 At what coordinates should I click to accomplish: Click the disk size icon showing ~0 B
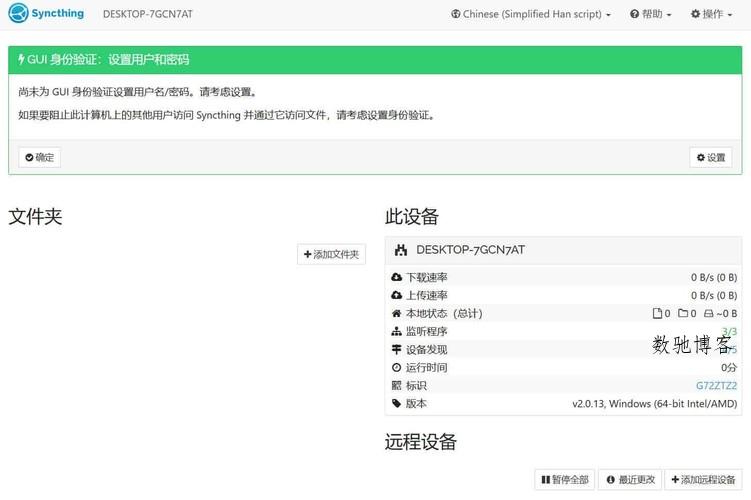point(709,314)
